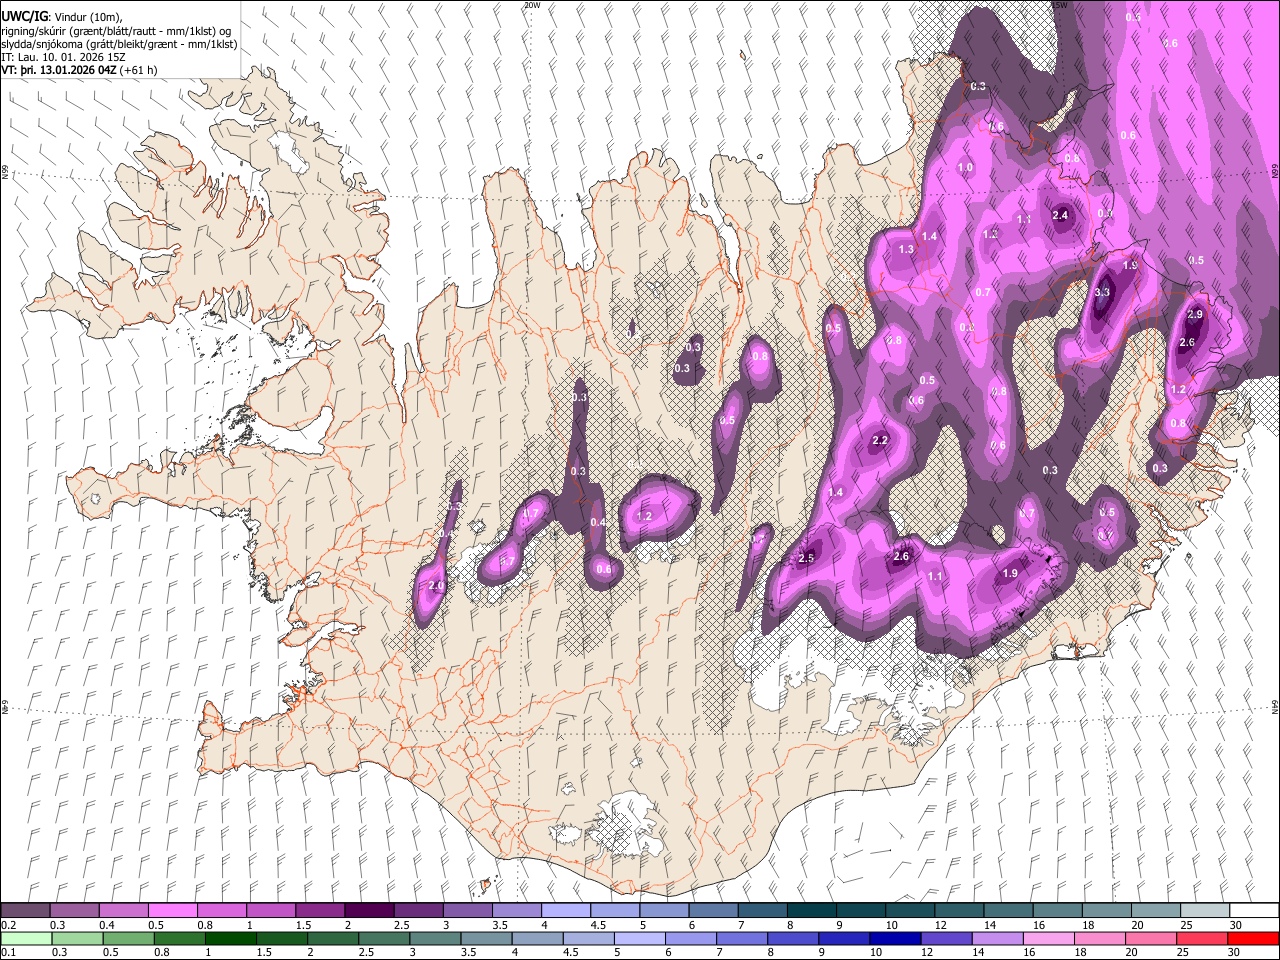Click the 20W longitude label

532,5
